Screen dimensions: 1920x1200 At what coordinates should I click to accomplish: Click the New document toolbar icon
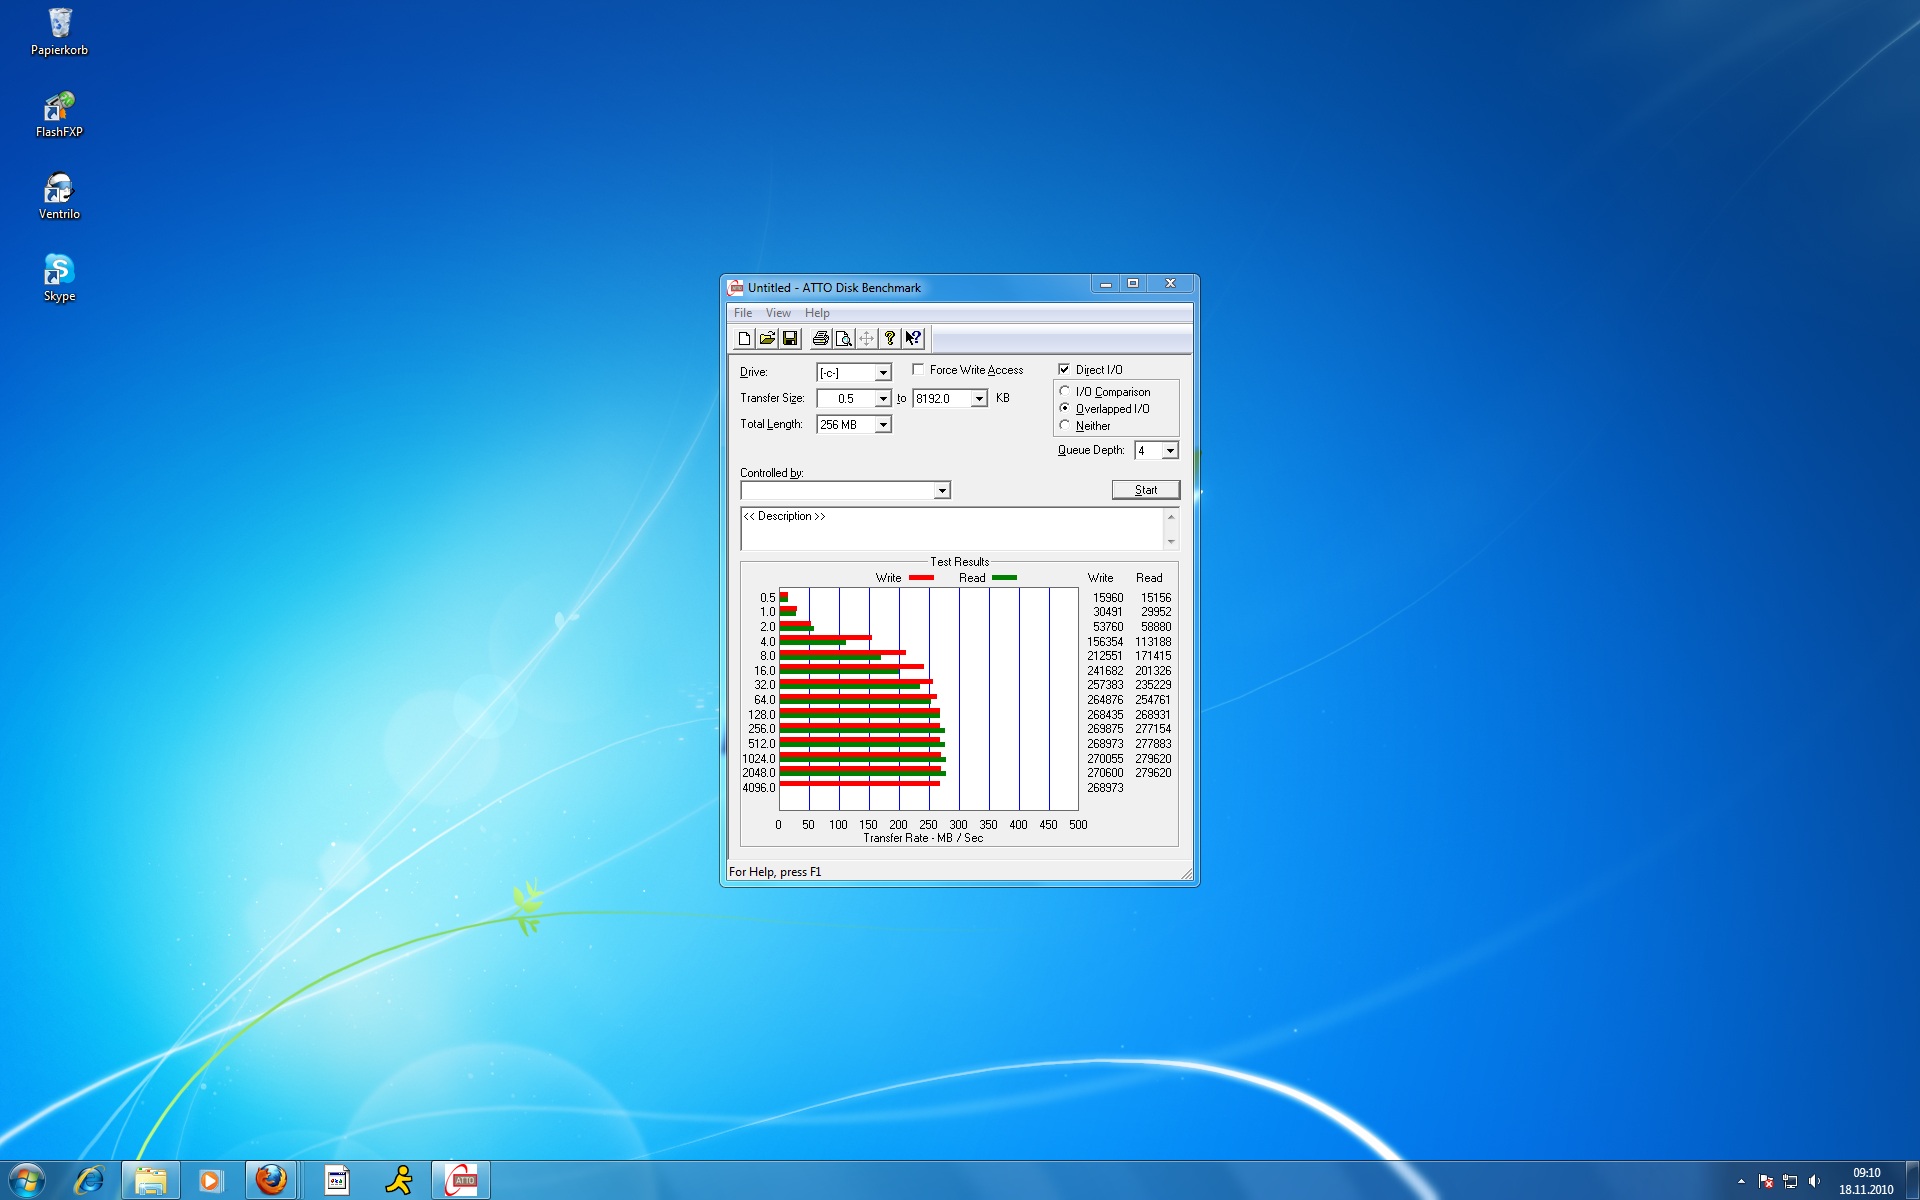[744, 339]
